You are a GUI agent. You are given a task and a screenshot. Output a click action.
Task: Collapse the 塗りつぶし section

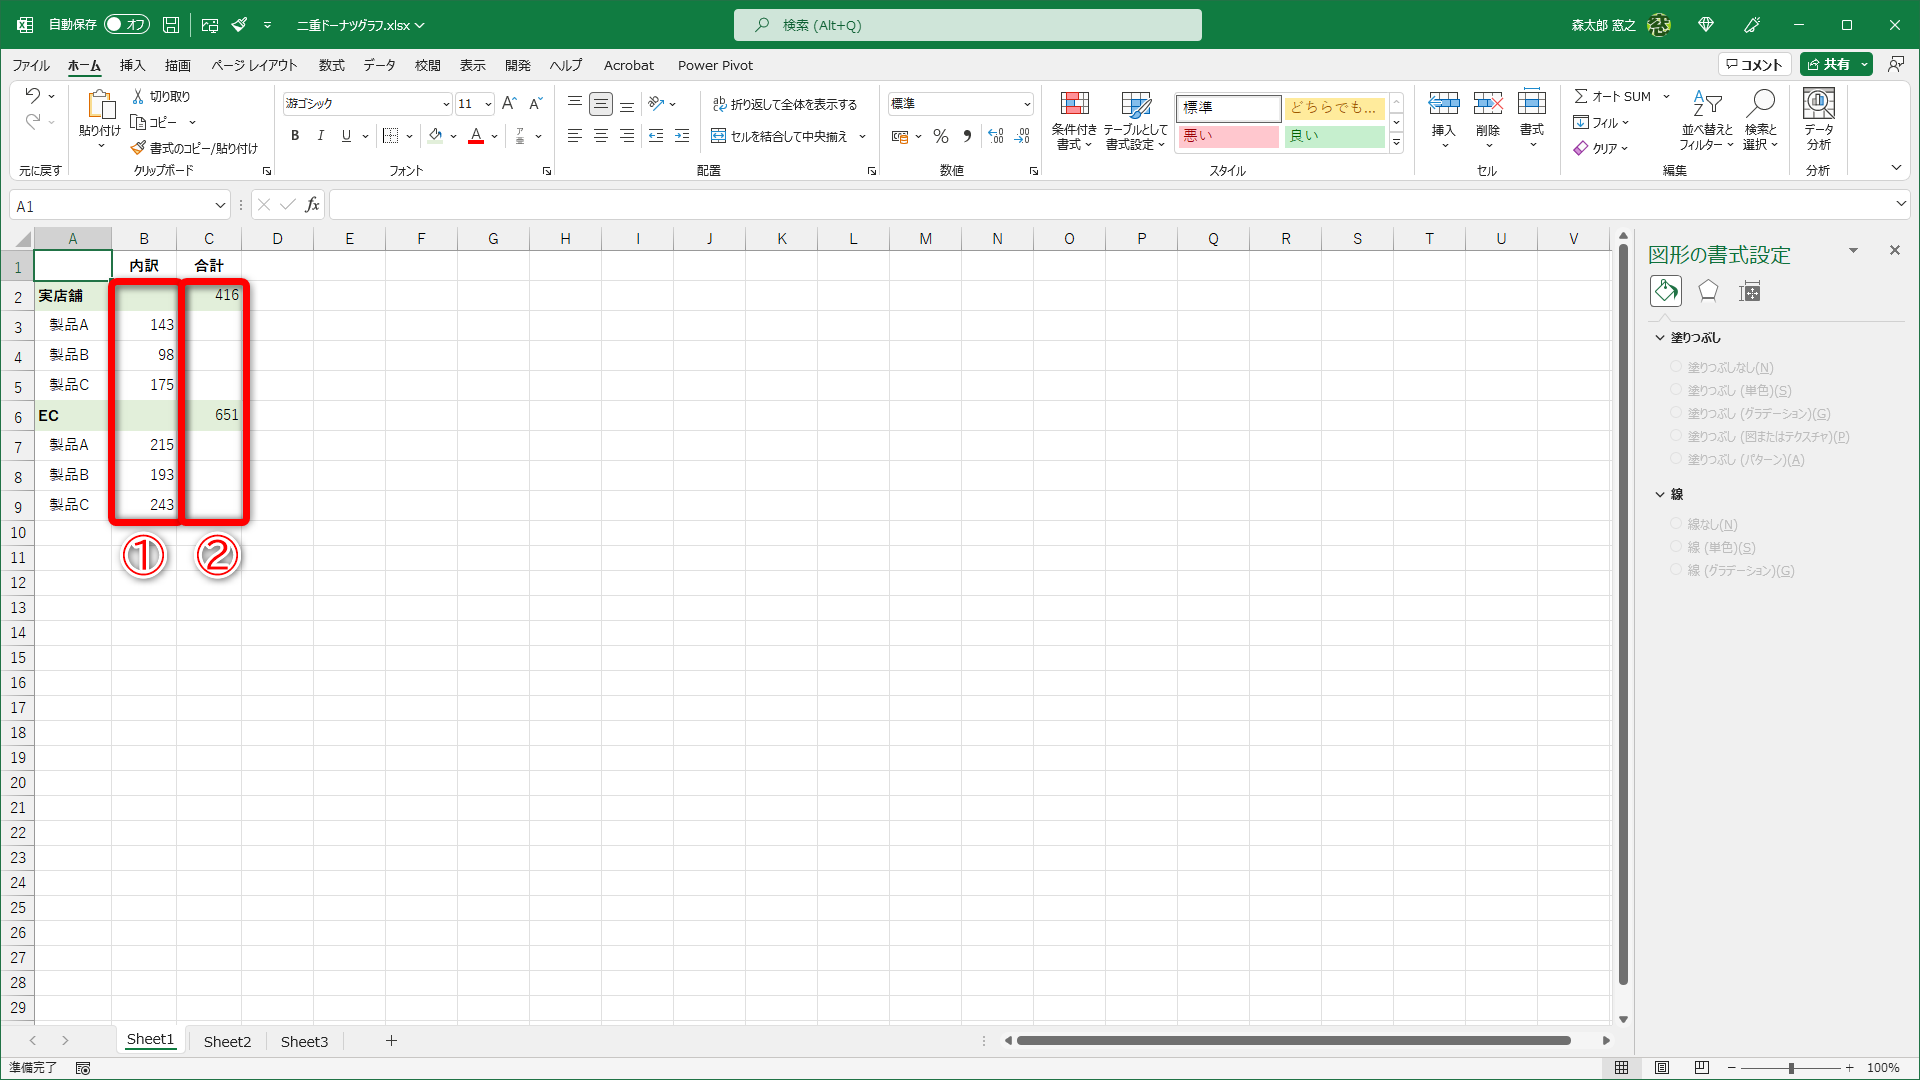tap(1660, 338)
